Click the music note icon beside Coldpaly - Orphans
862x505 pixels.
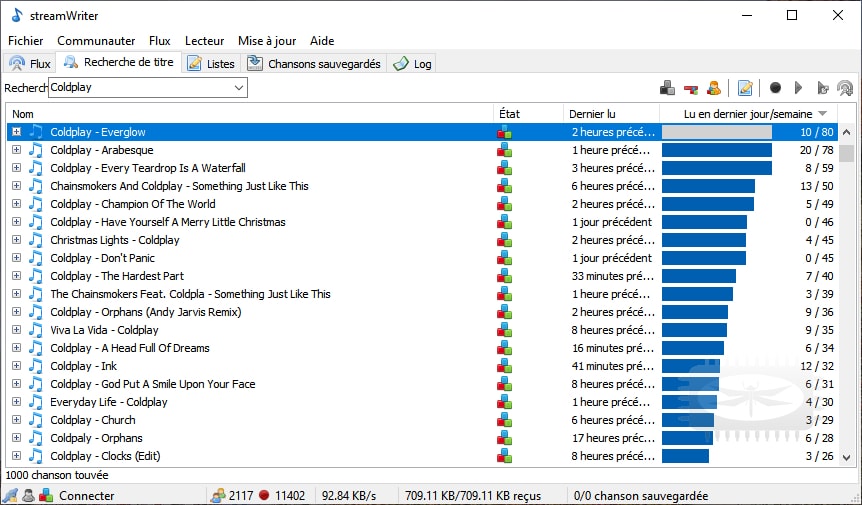(36, 438)
